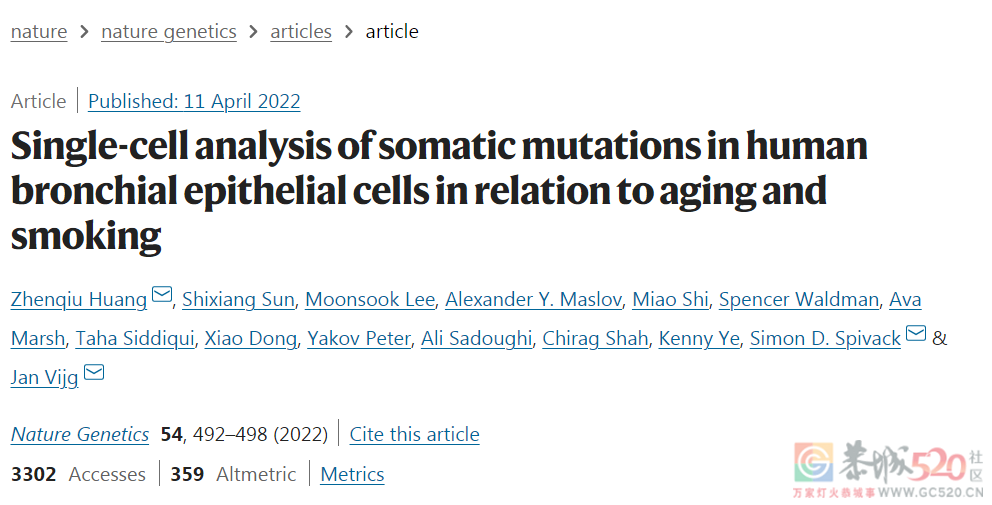Open author Shixiang Sun's profile link
This screenshot has width=992, height=505.
click(x=239, y=299)
